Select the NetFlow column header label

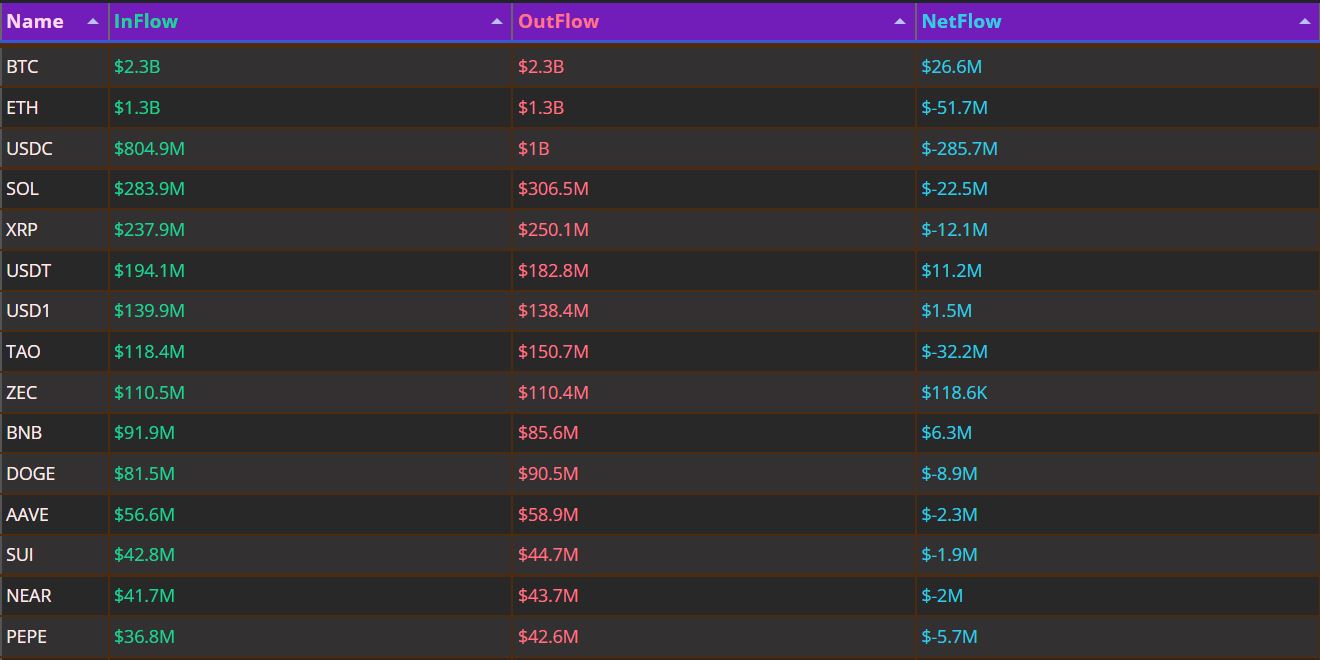(x=961, y=21)
